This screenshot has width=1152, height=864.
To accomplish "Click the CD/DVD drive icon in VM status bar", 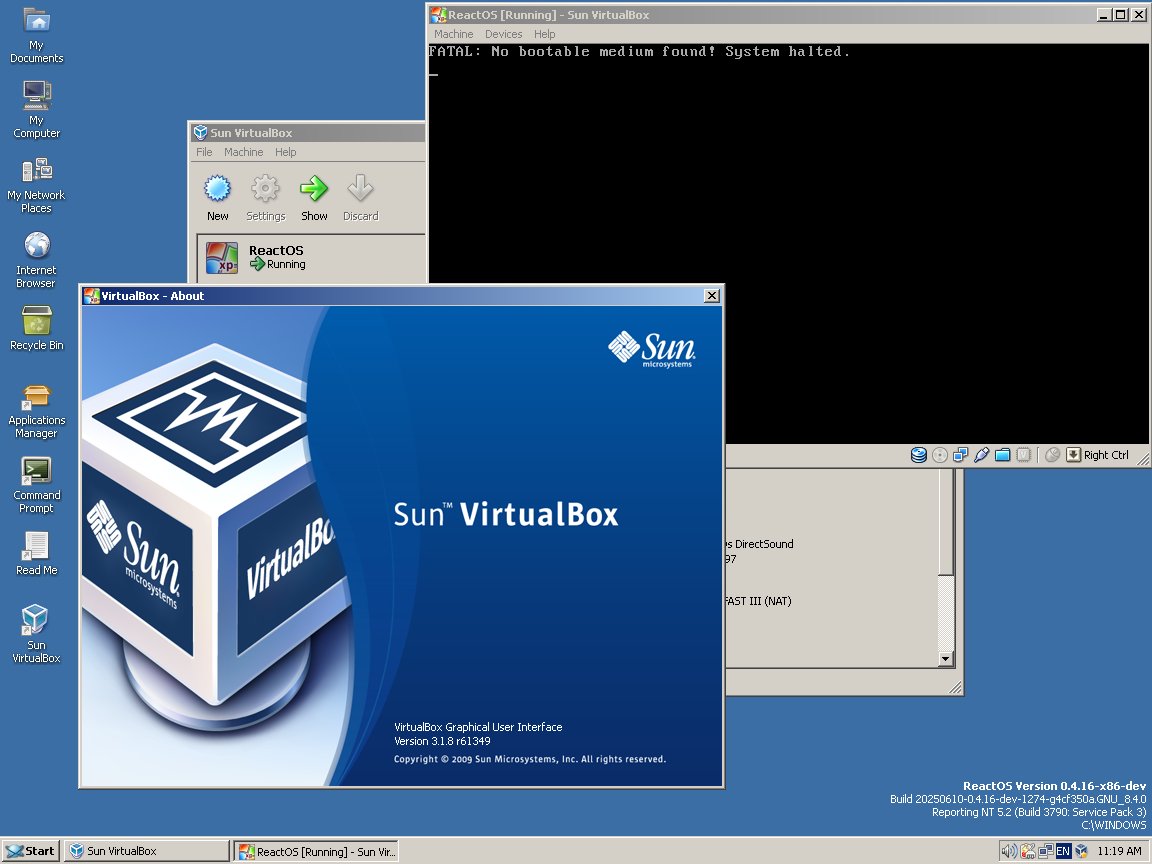I will 940,455.
